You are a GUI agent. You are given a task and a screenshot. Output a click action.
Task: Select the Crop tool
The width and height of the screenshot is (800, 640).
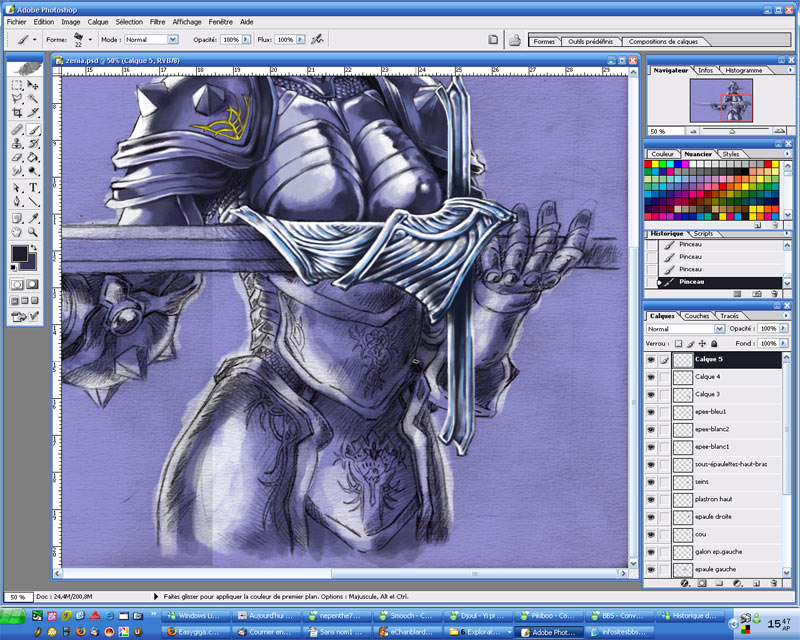[x=17, y=112]
